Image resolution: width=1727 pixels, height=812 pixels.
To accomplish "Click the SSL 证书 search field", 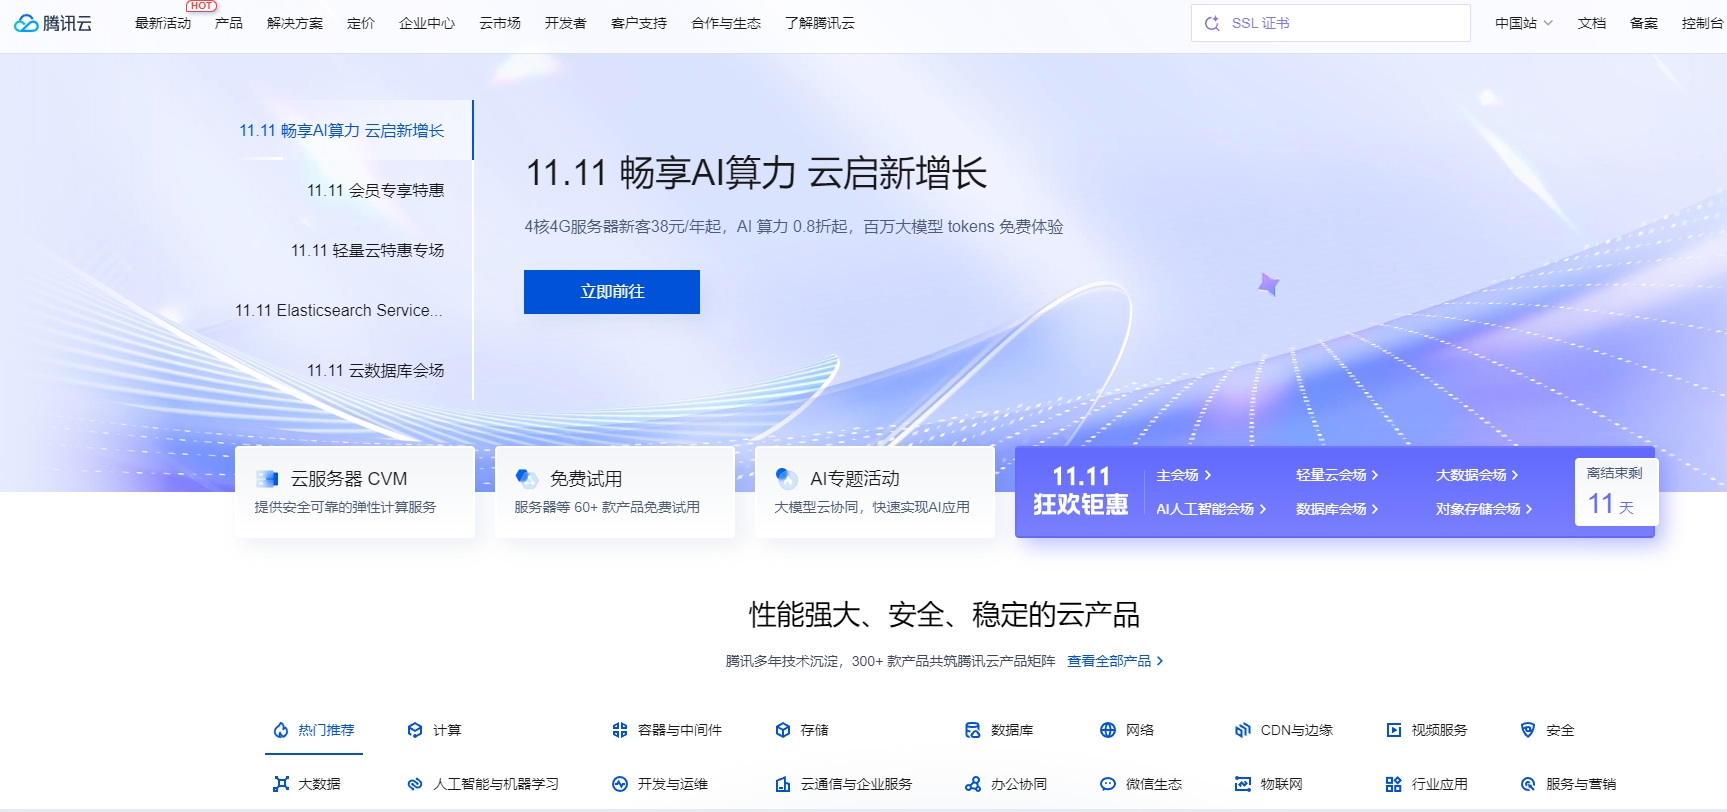I will pos(1330,23).
